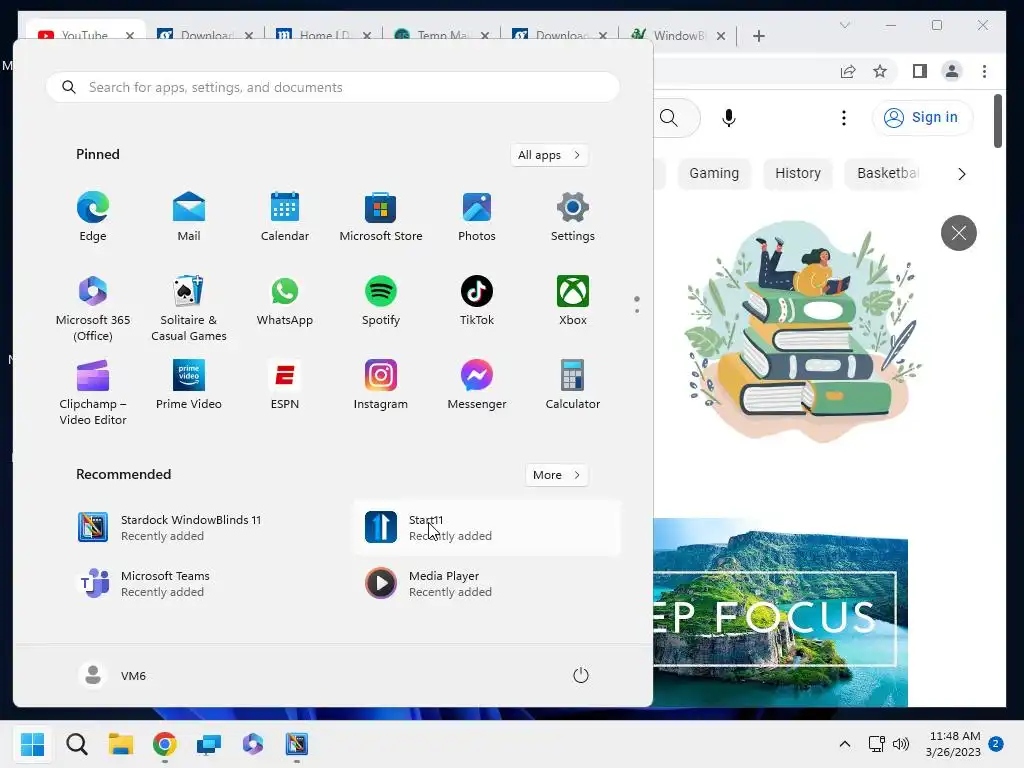Launch WhatsApp from pinned apps
Image resolution: width=1024 pixels, height=768 pixels.
point(285,300)
